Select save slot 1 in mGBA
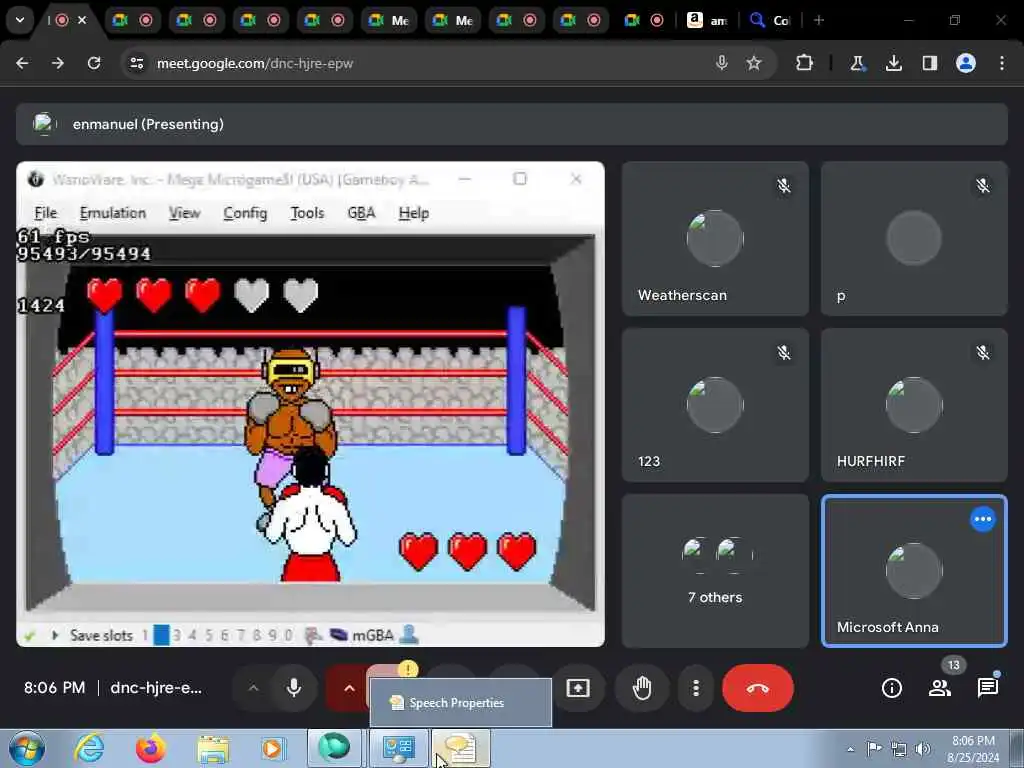 tap(145, 635)
